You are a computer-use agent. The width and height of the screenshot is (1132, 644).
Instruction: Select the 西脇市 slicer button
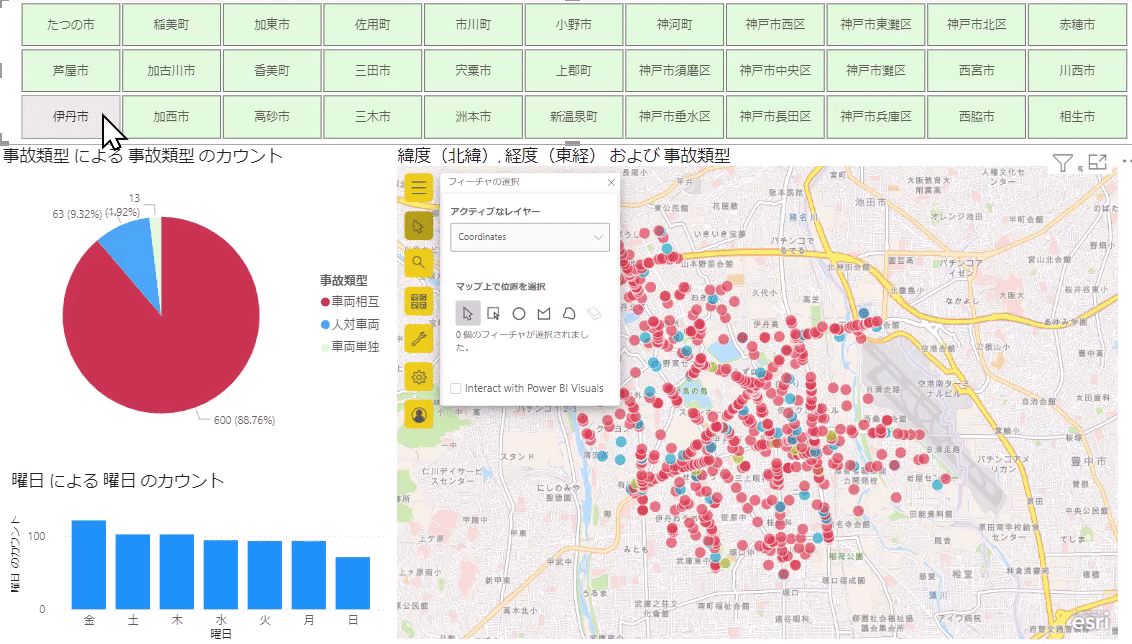click(977, 116)
